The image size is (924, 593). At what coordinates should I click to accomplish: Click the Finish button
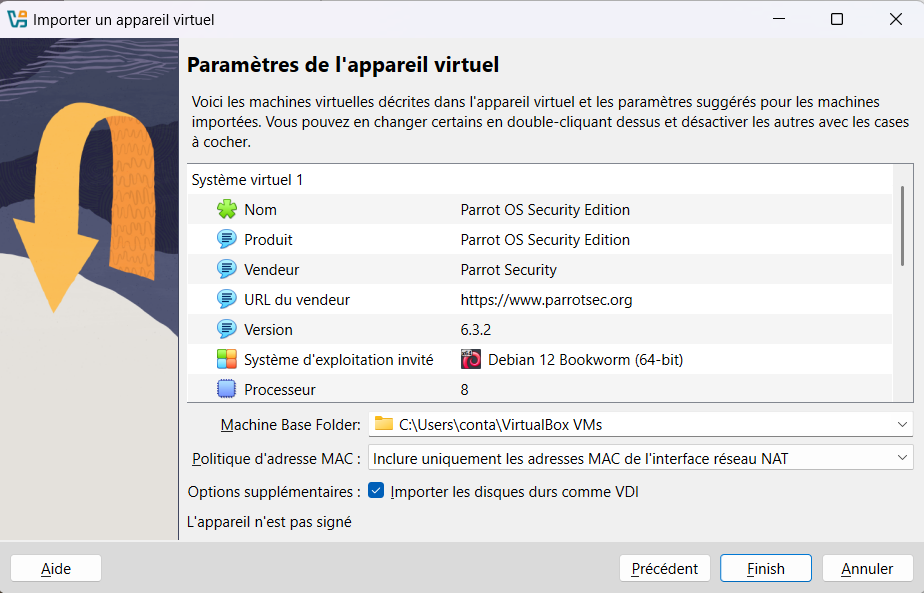pos(765,569)
